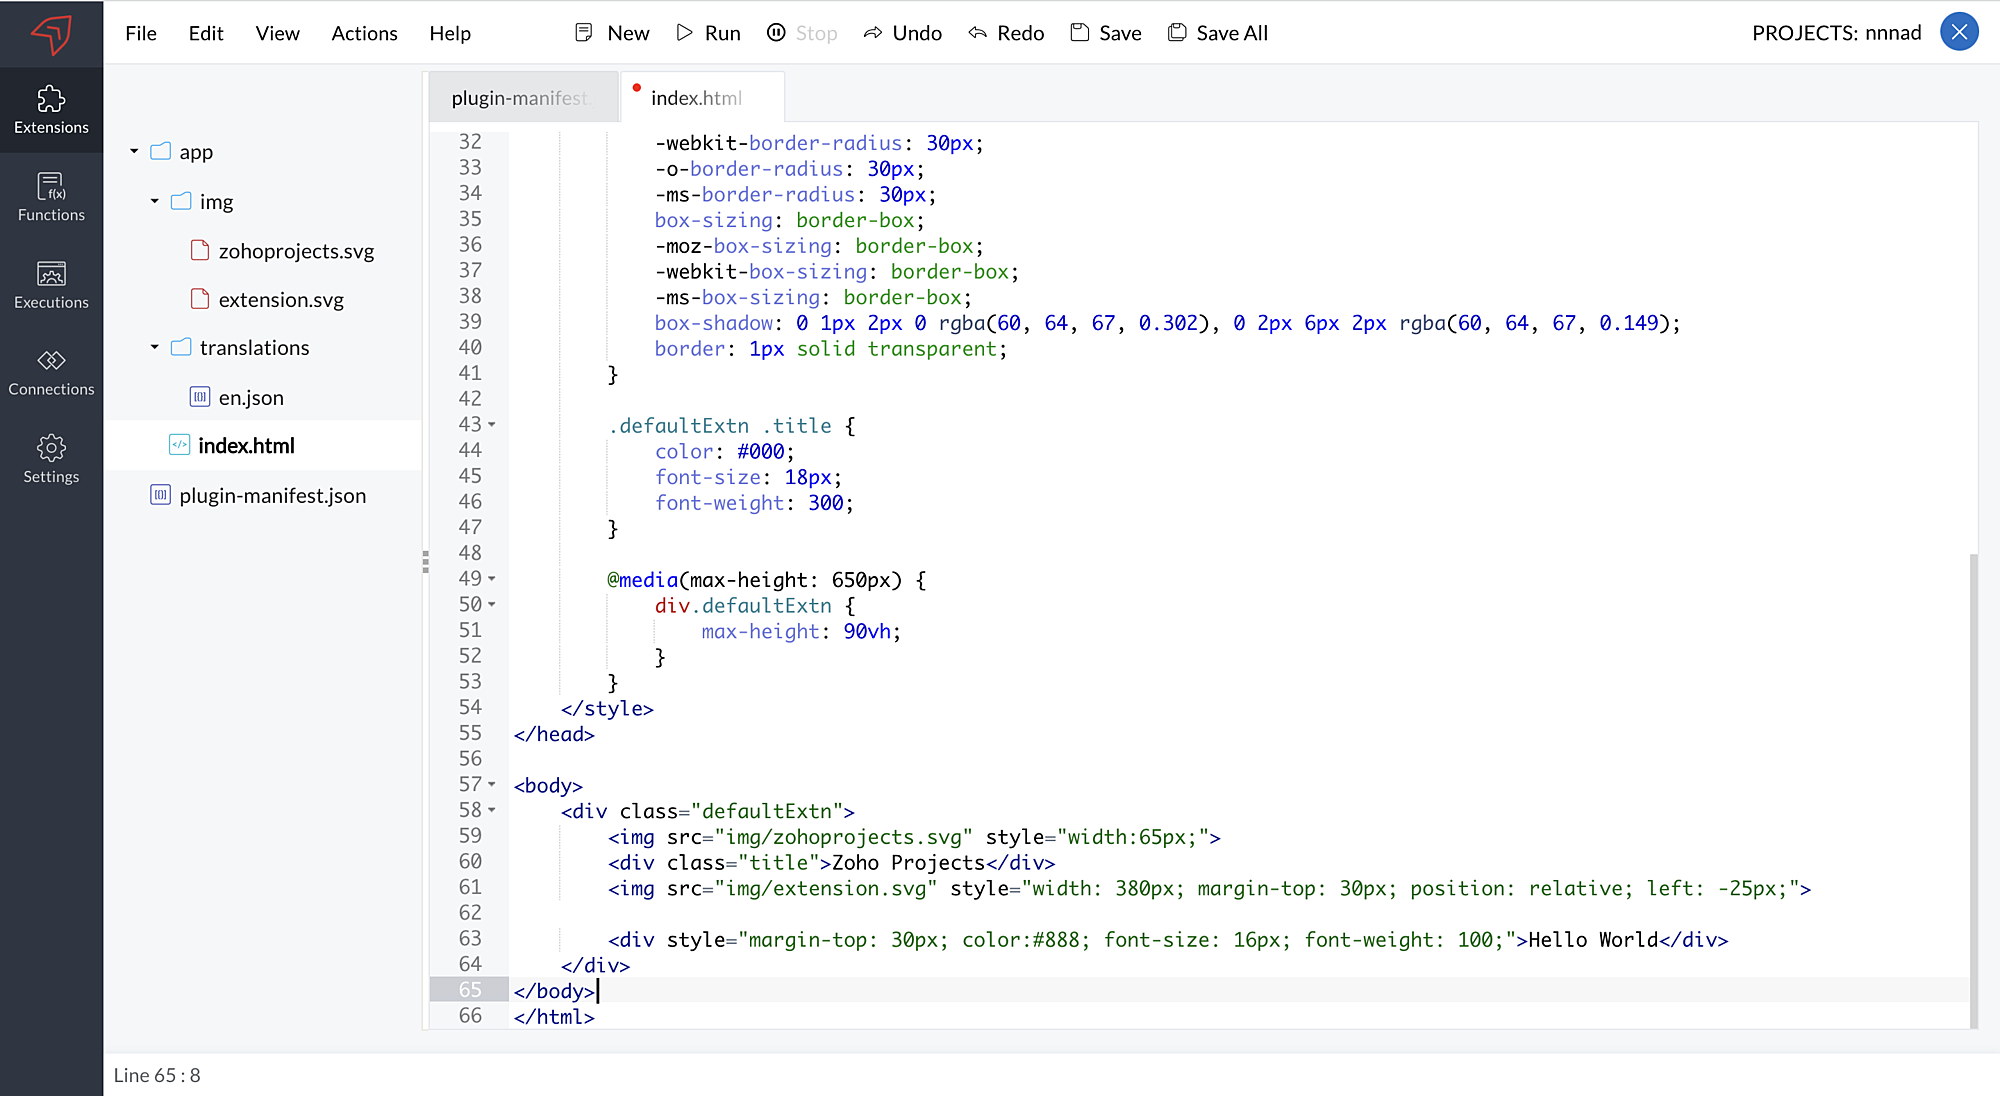Switch to the plugin-manifest tab
This screenshot has height=1096, width=2000.
click(520, 98)
